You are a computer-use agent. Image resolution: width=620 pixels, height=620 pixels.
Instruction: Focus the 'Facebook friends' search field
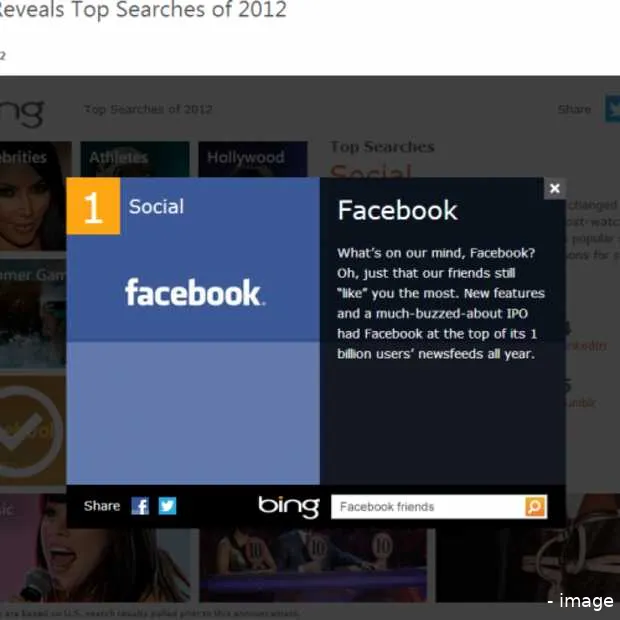click(x=428, y=507)
